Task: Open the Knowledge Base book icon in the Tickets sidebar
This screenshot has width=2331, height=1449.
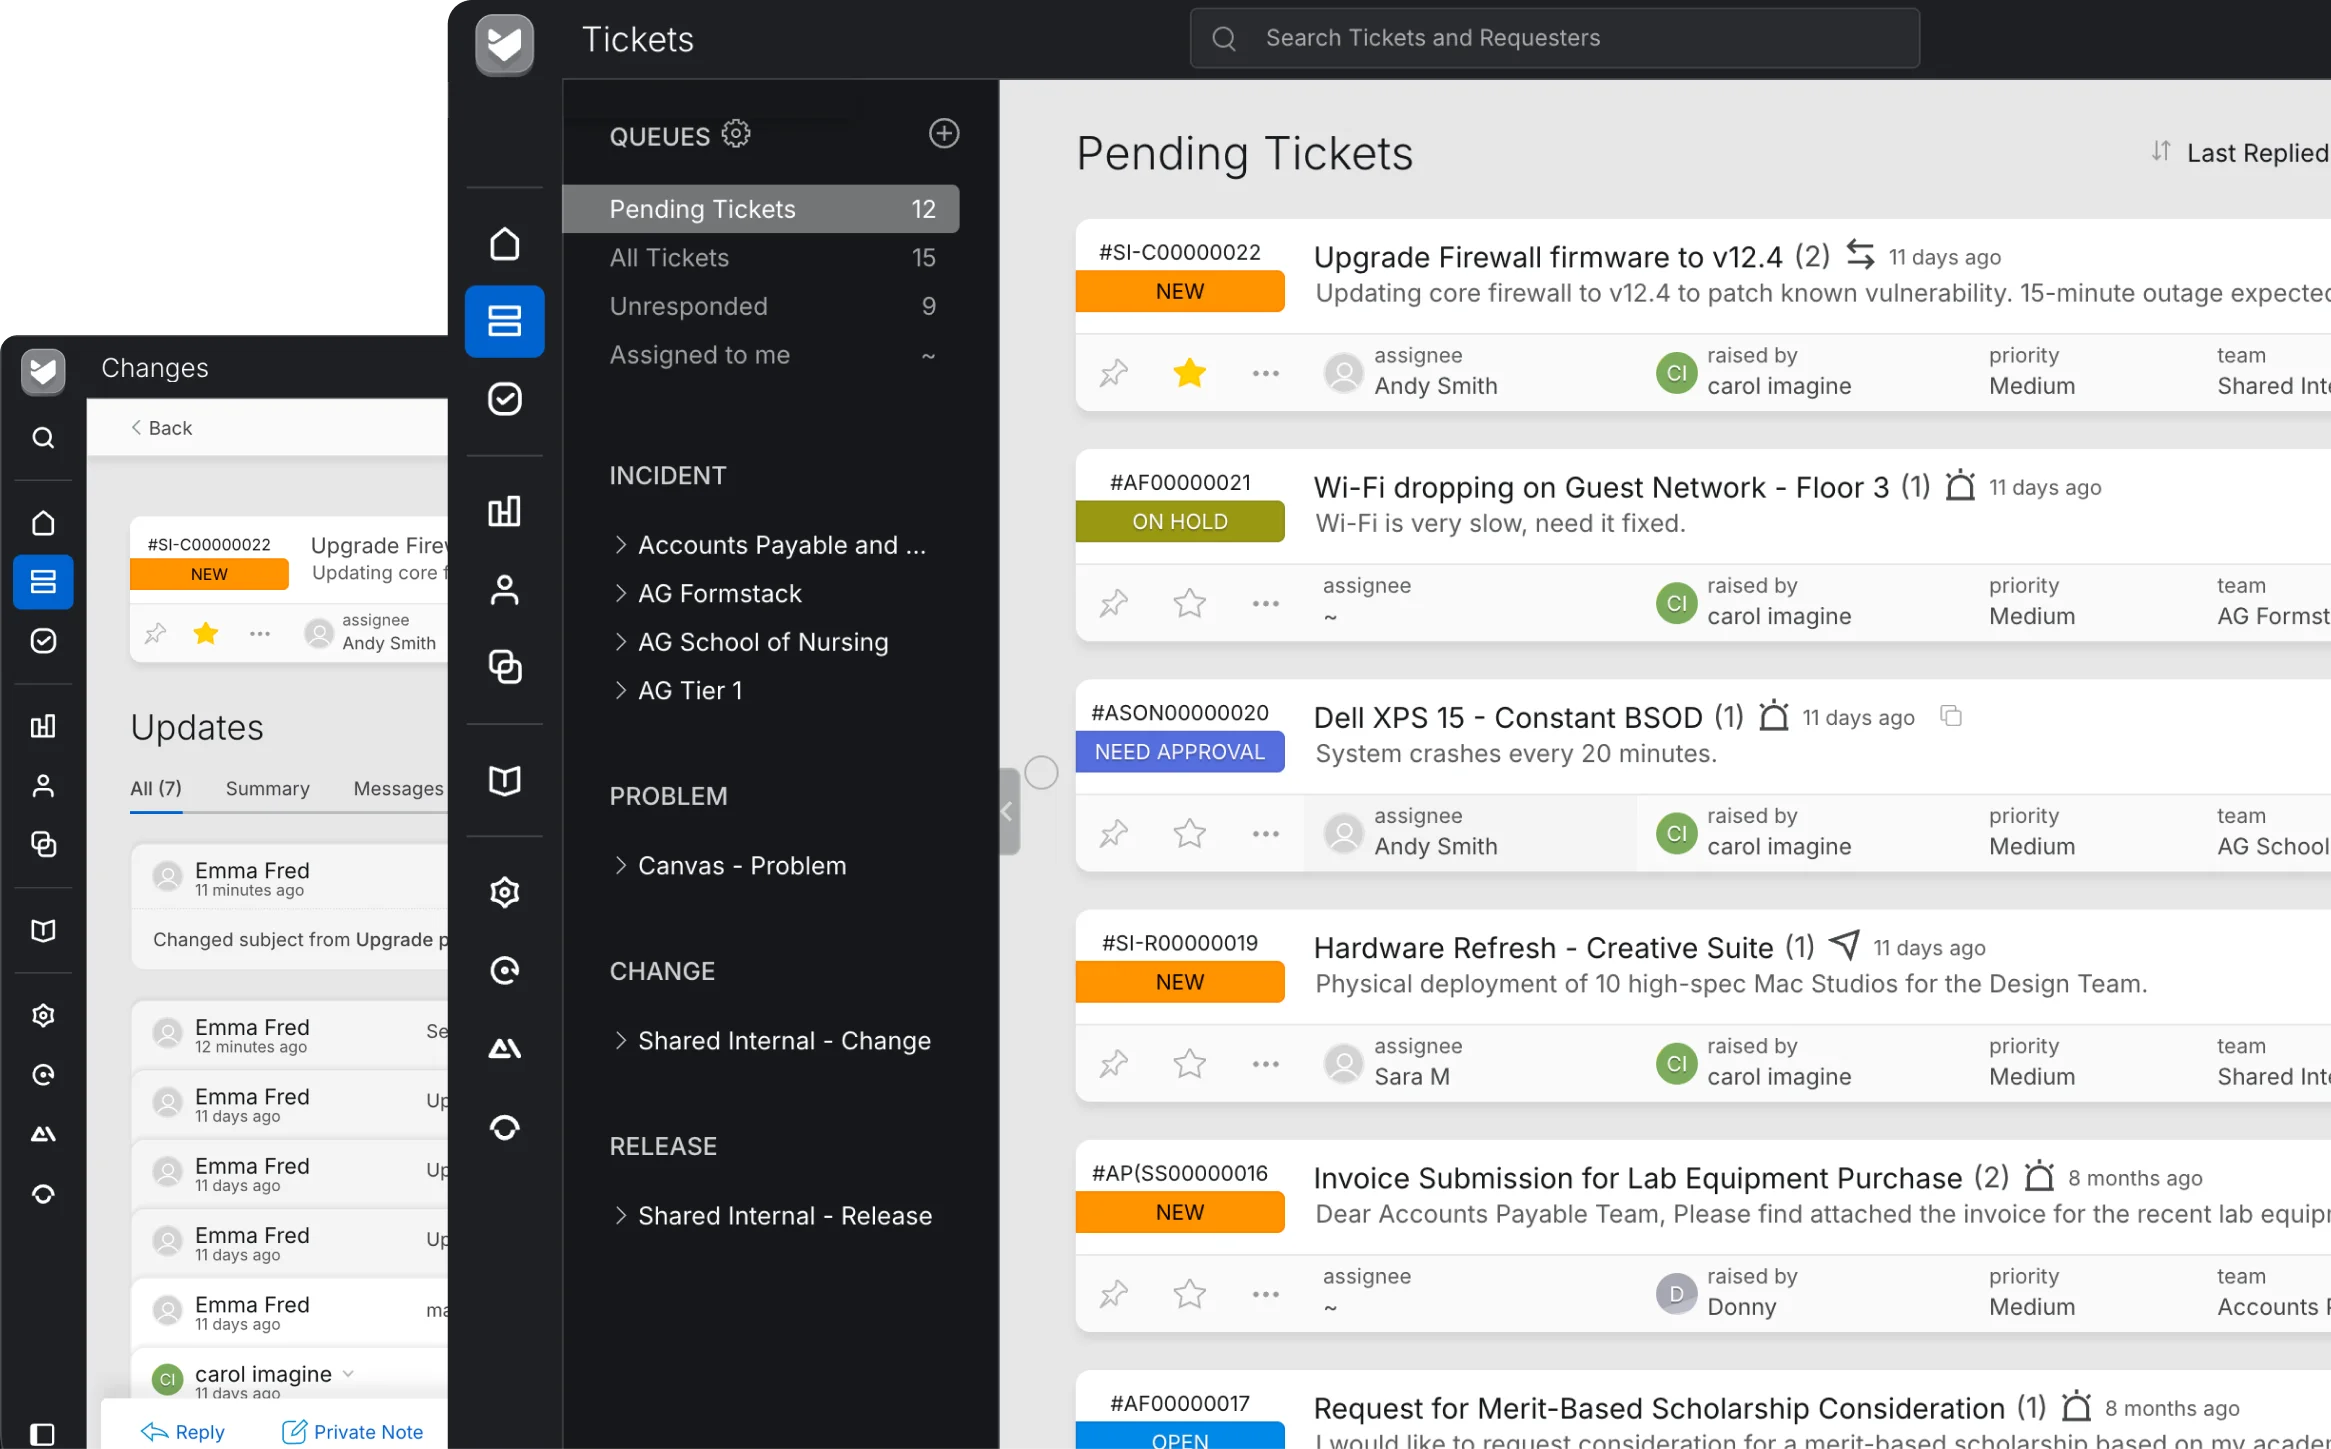Action: click(x=504, y=781)
